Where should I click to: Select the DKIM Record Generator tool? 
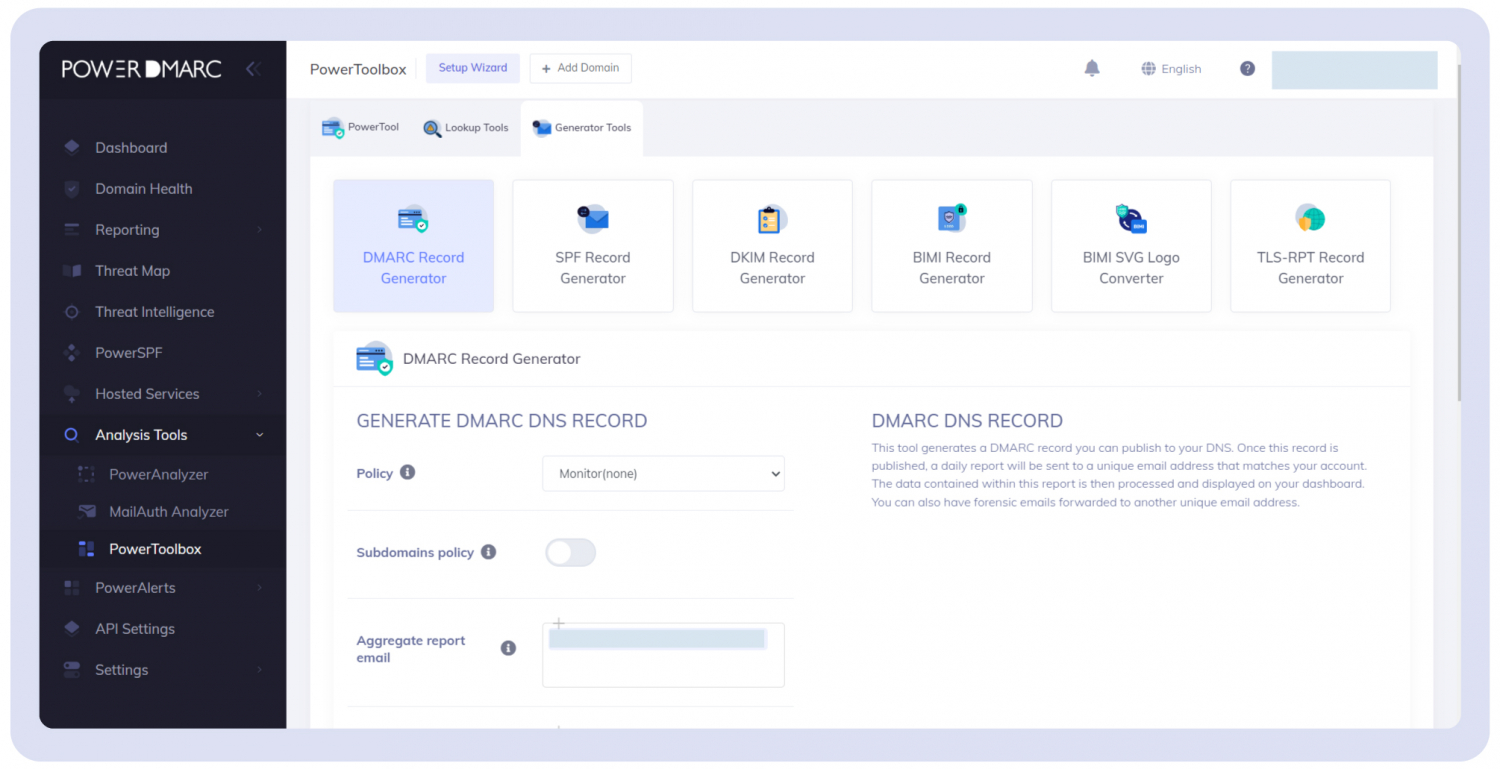tap(771, 246)
